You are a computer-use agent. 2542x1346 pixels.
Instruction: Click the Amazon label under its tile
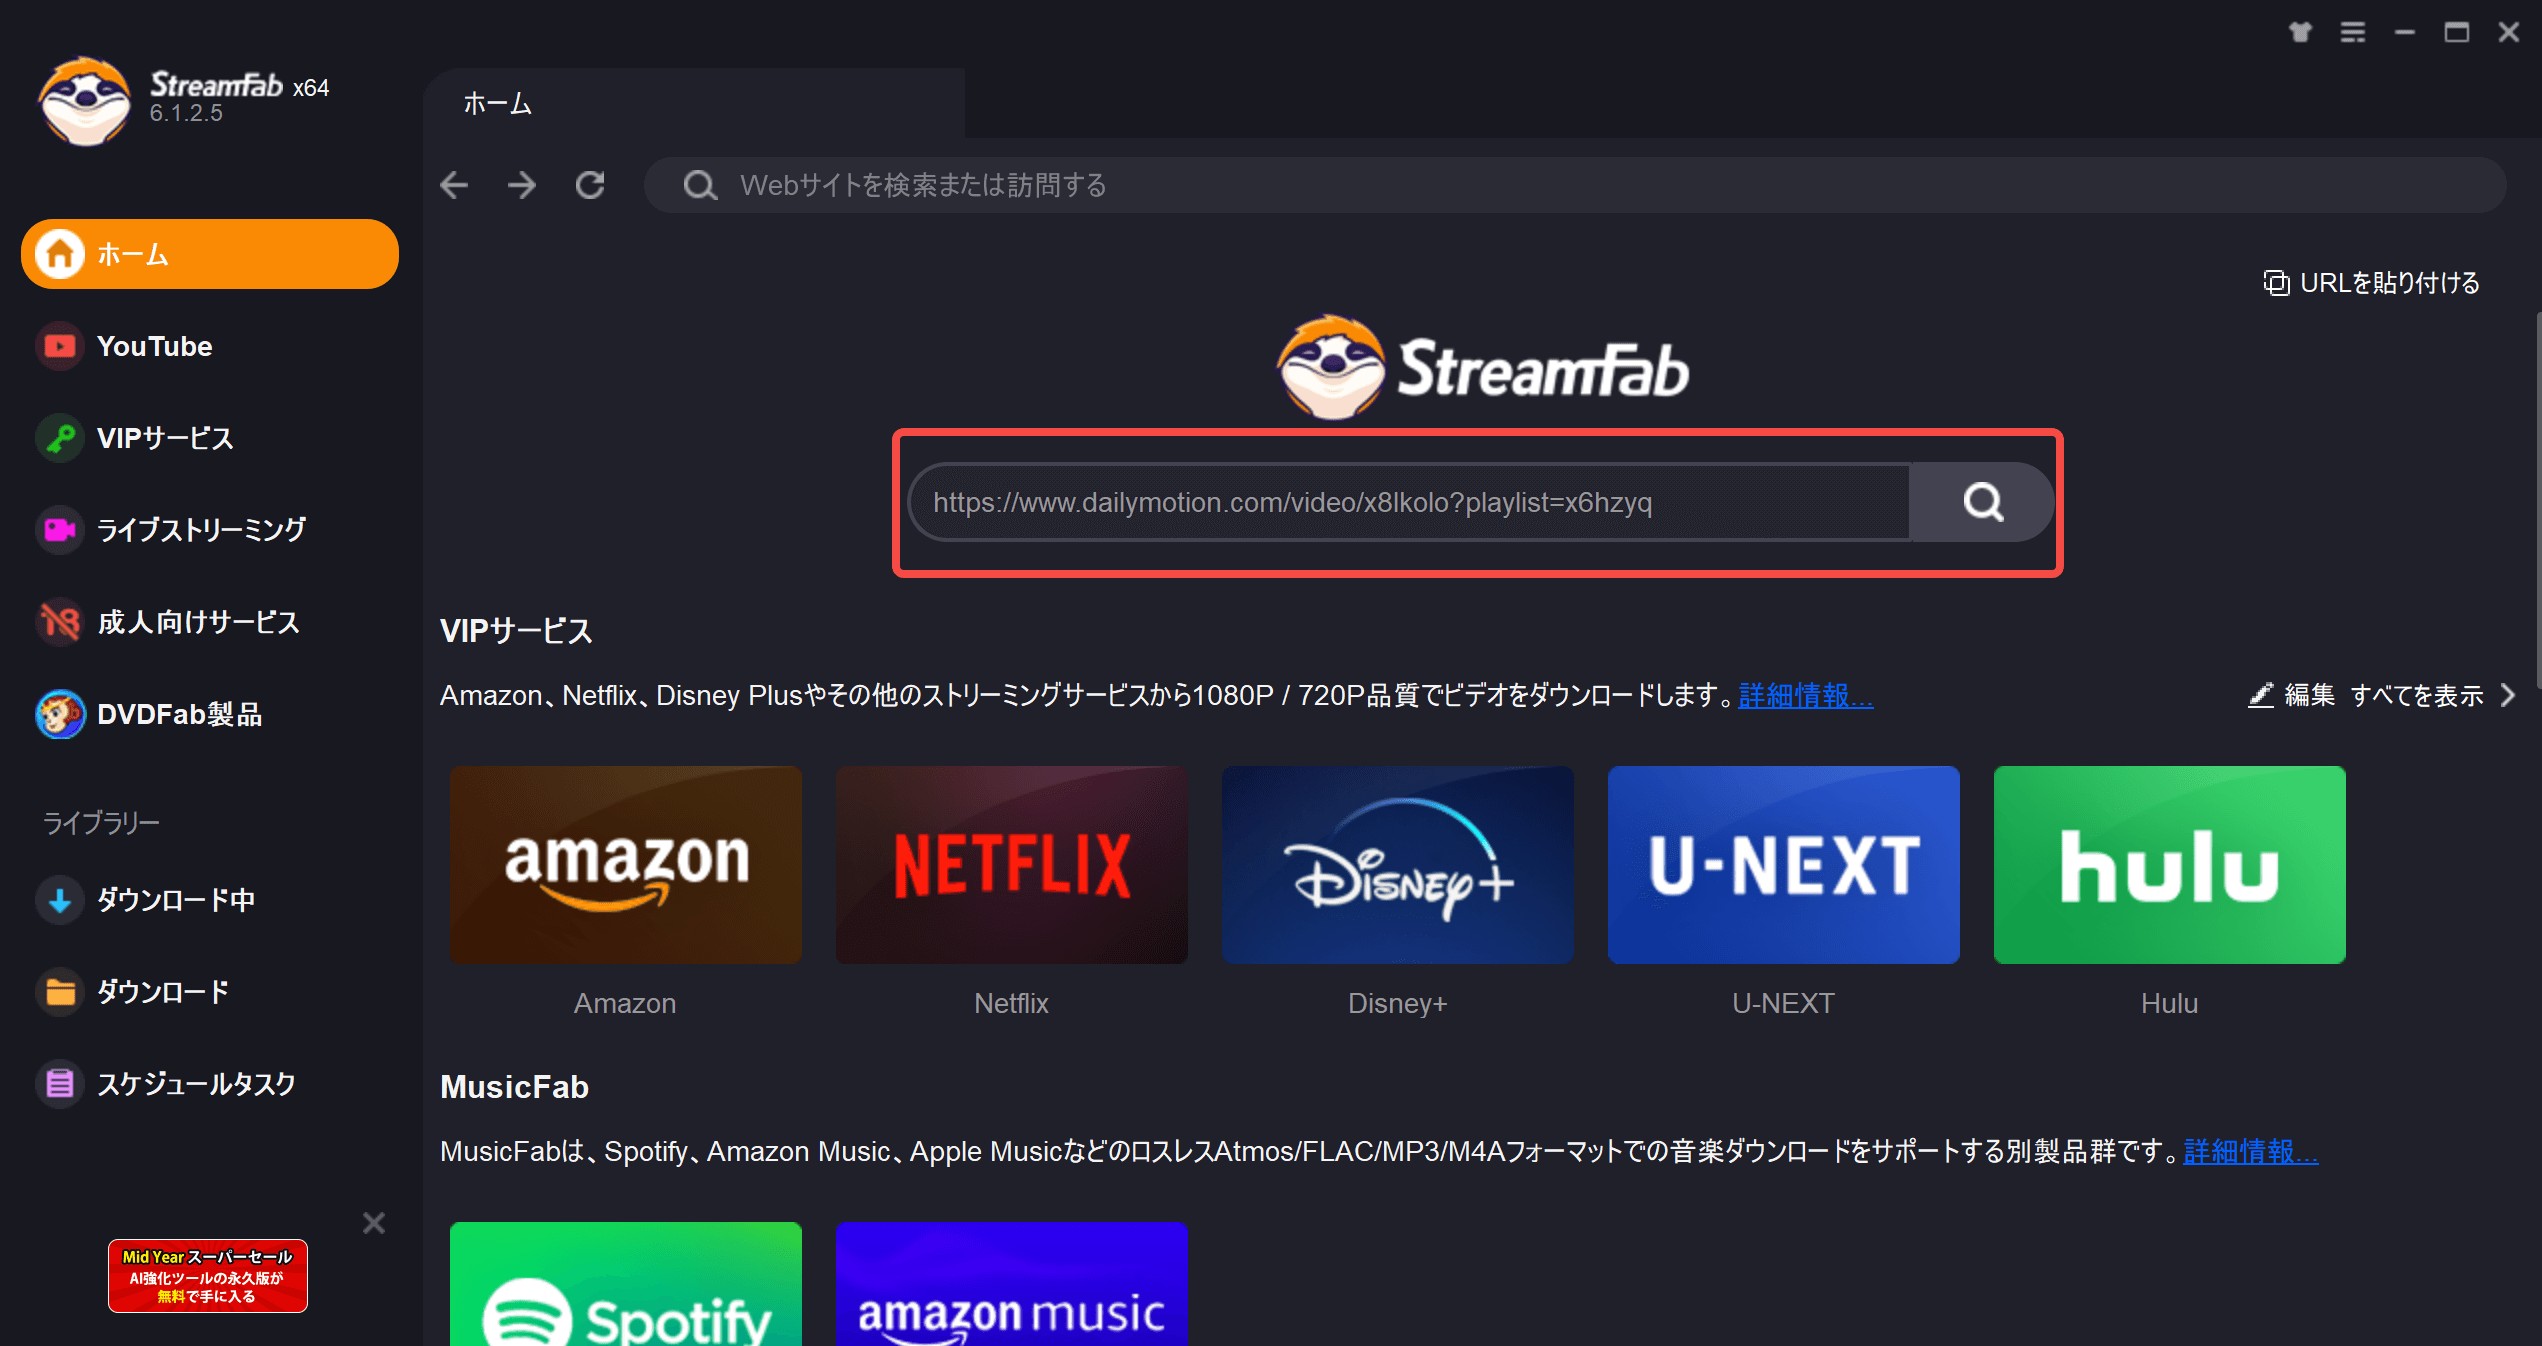(625, 1003)
